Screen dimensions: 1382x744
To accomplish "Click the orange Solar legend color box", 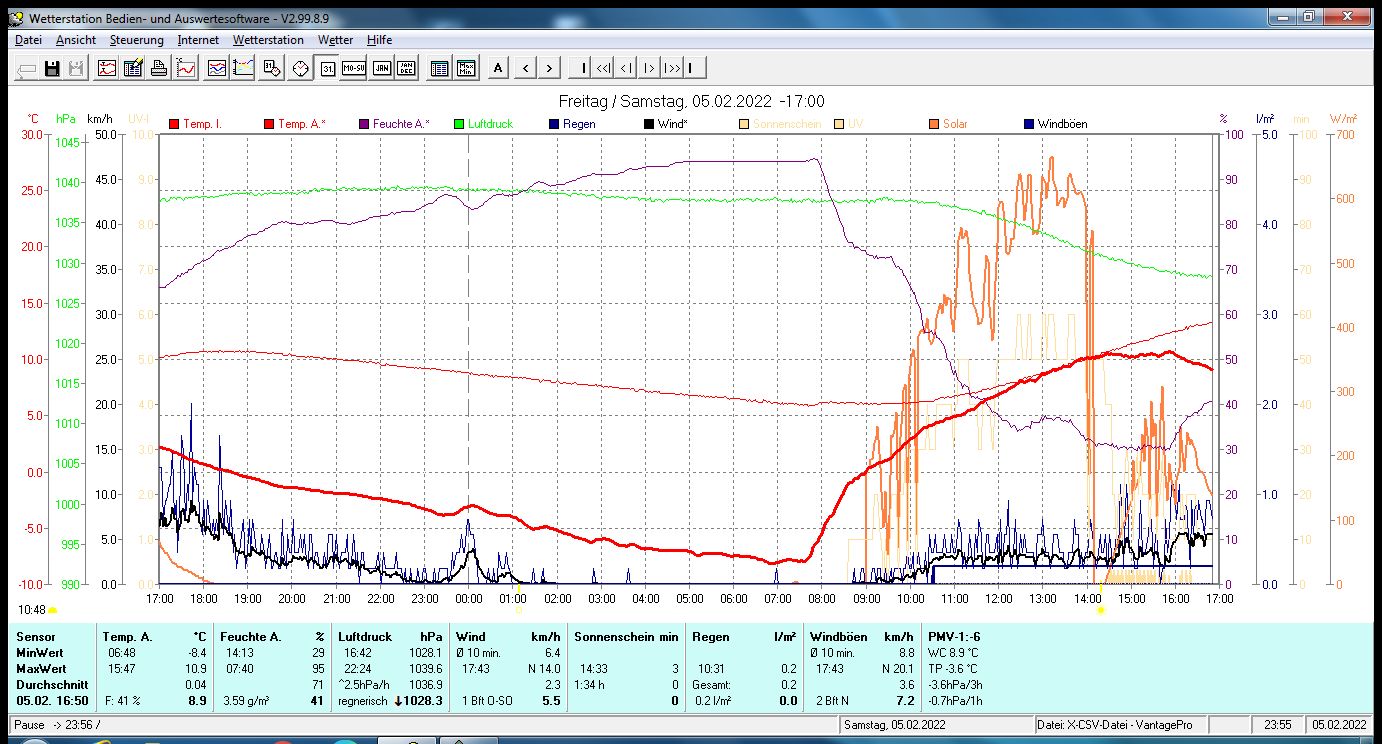I will 933,124.
